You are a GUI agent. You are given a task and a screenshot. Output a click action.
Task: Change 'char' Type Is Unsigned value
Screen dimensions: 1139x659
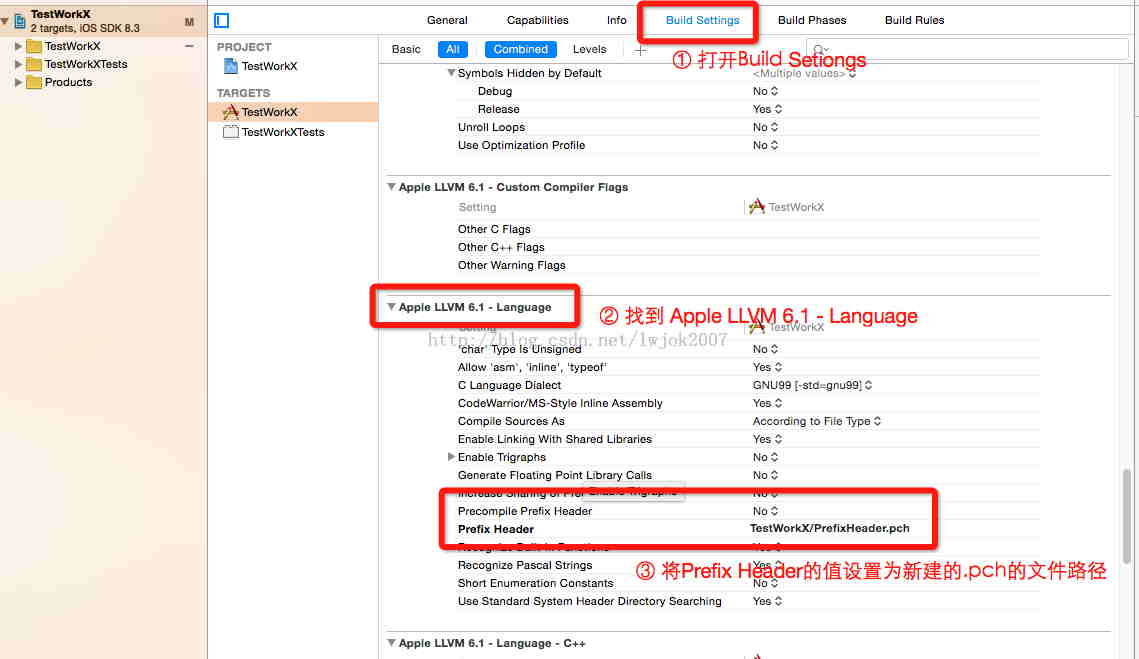(x=765, y=349)
